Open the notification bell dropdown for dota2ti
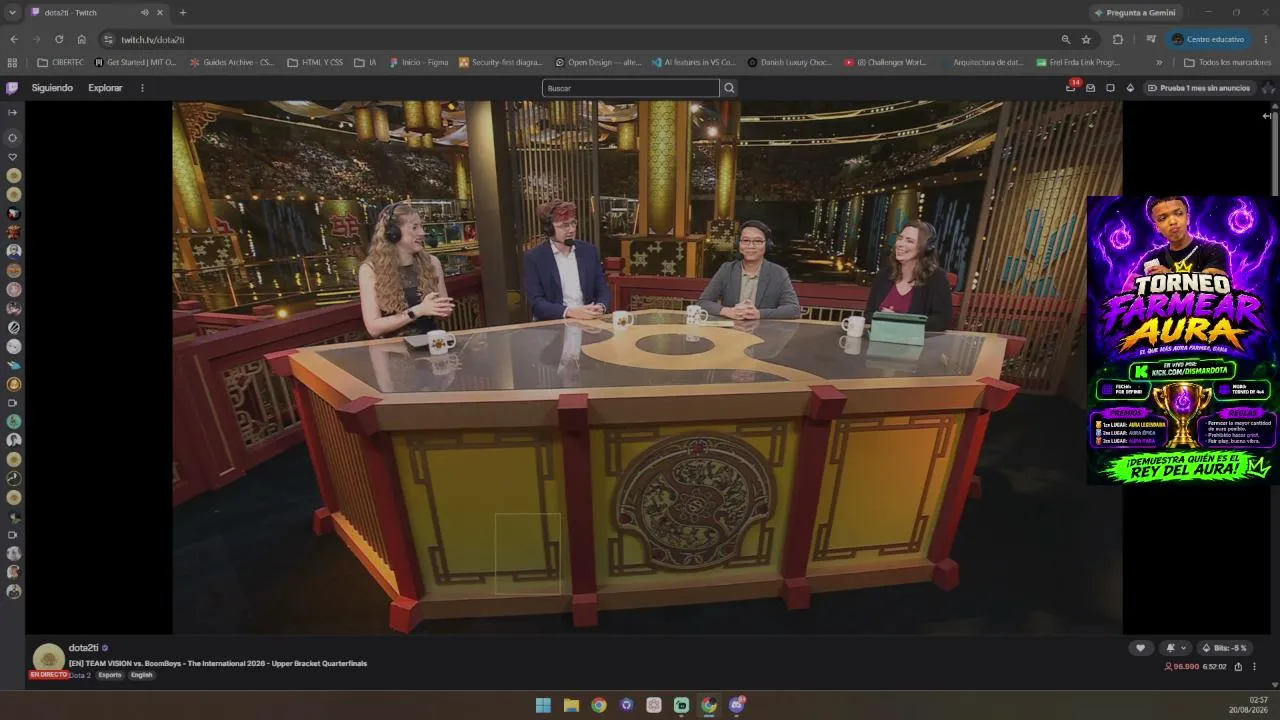The height and width of the screenshot is (720, 1280). [1176, 648]
